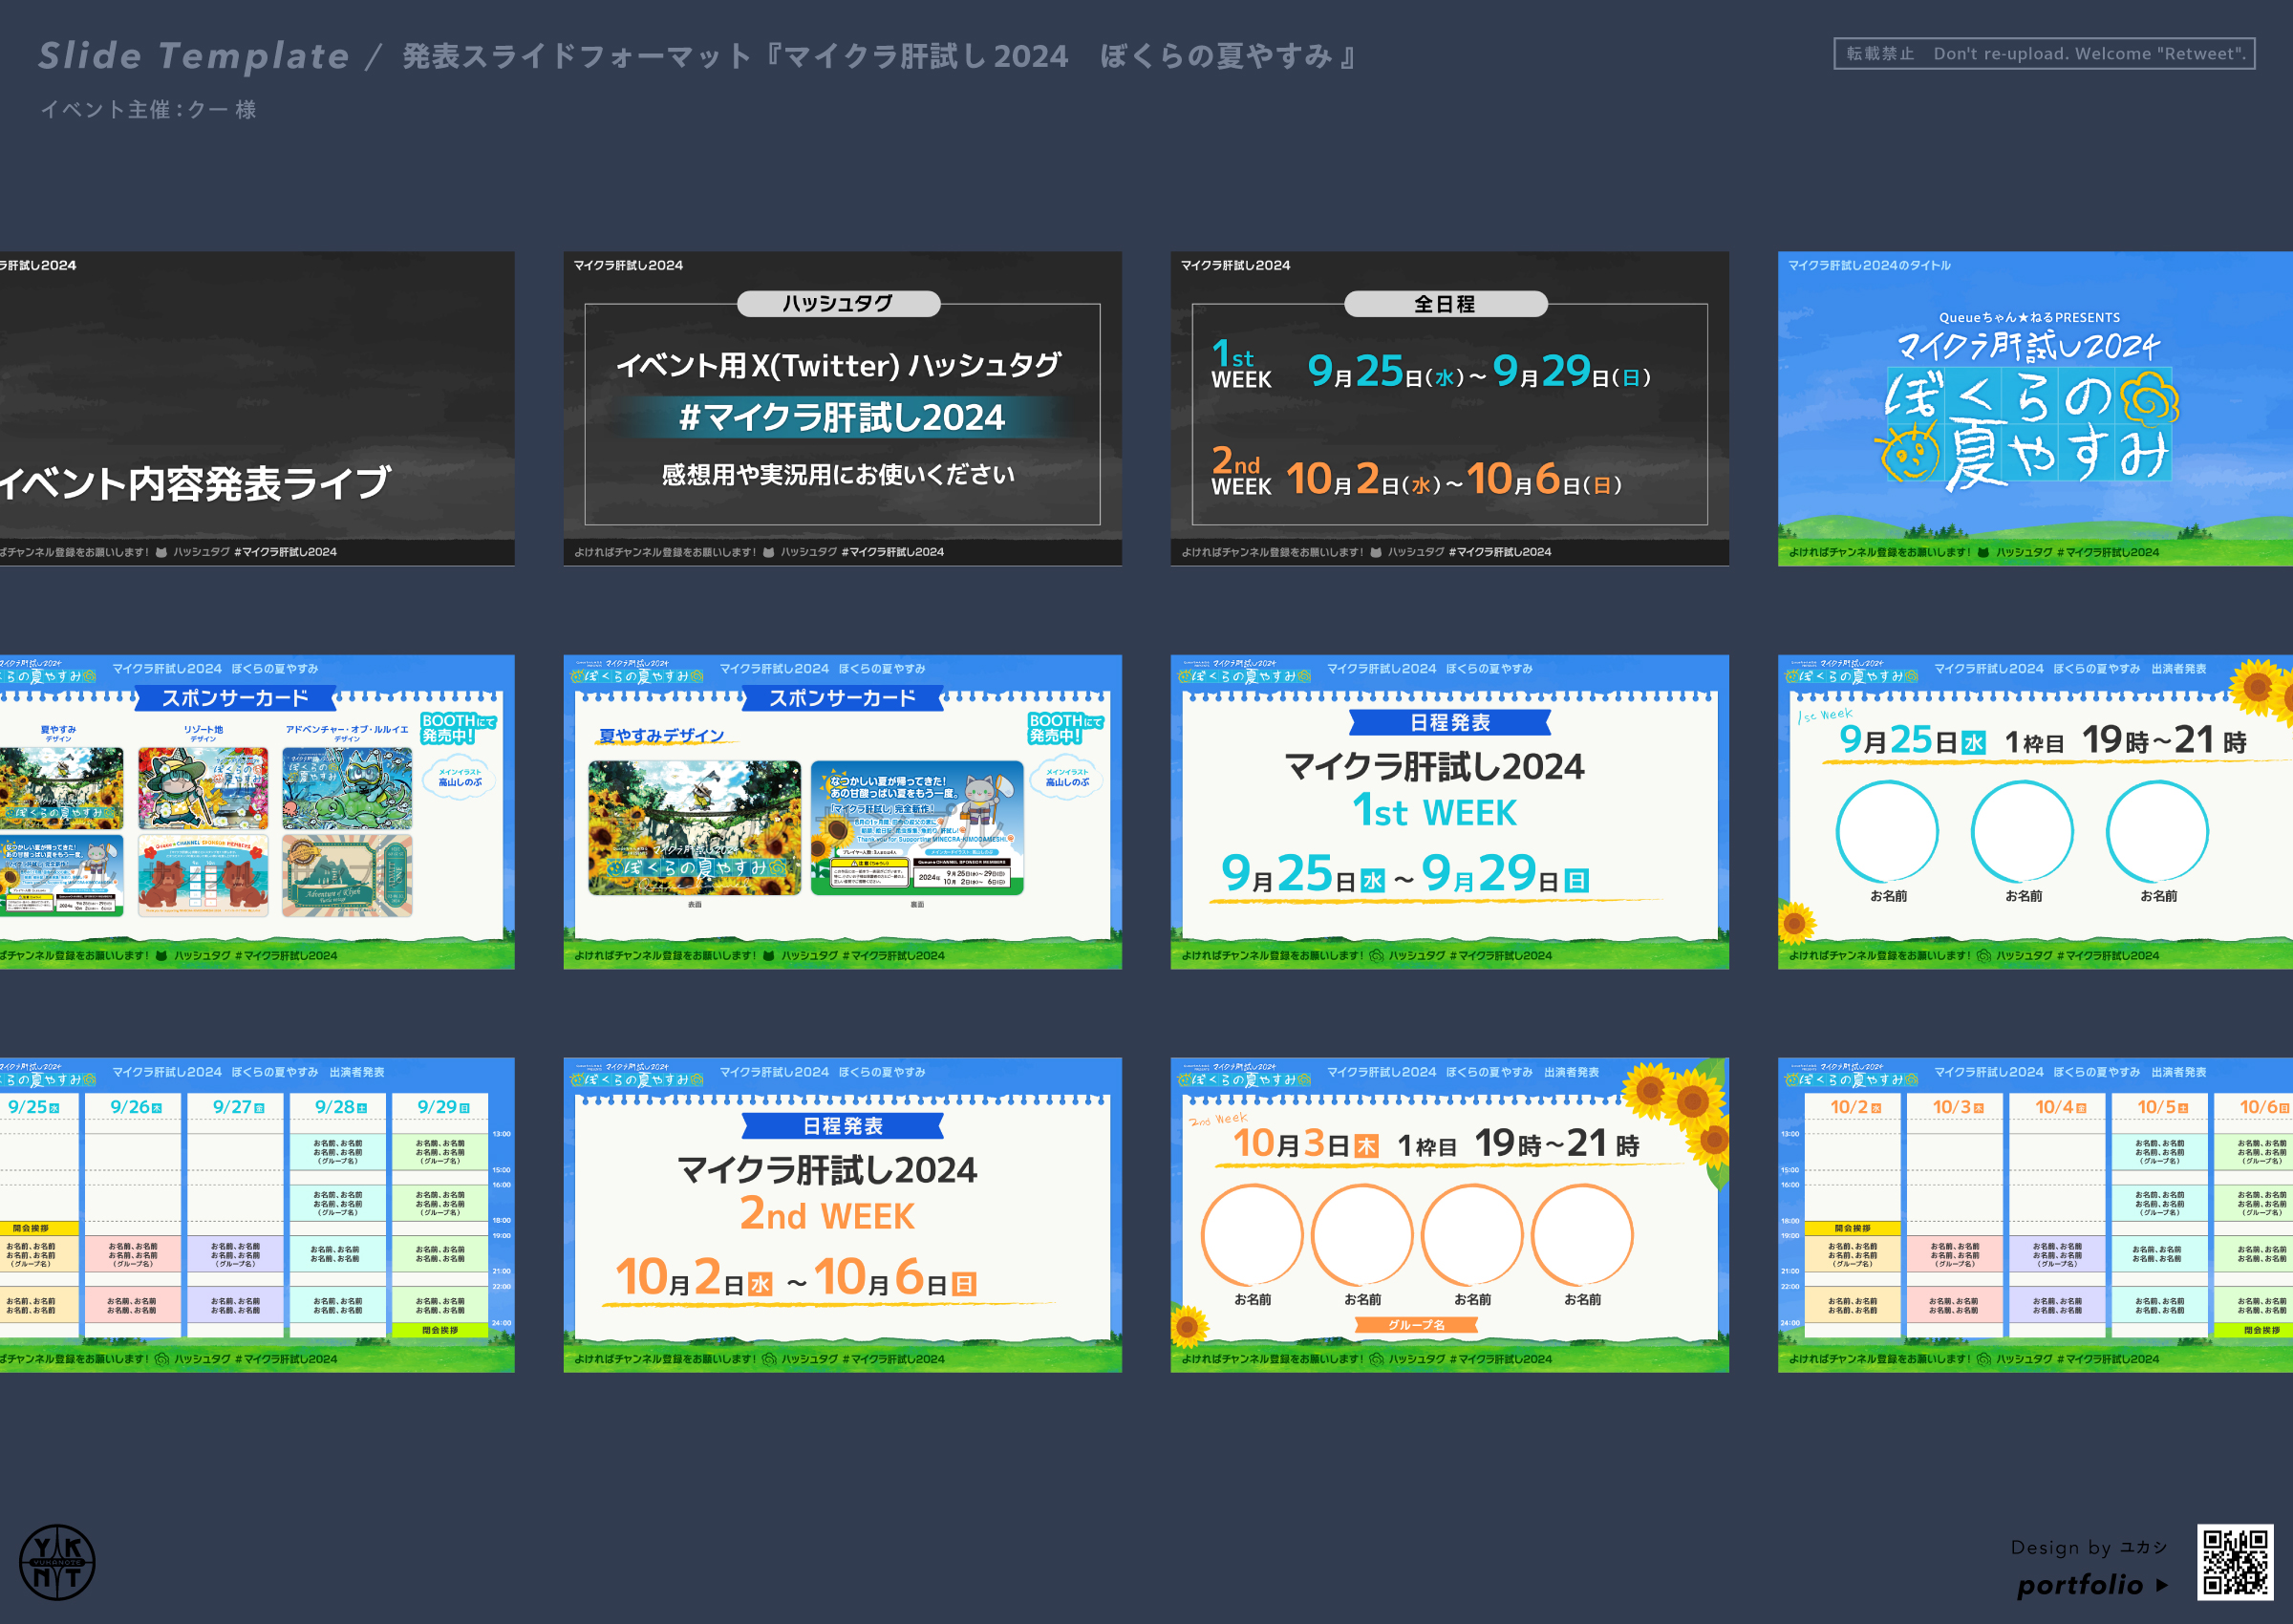
Task: Click the #マイクラ肝試し2024 hashtag banner
Action: click(842, 417)
